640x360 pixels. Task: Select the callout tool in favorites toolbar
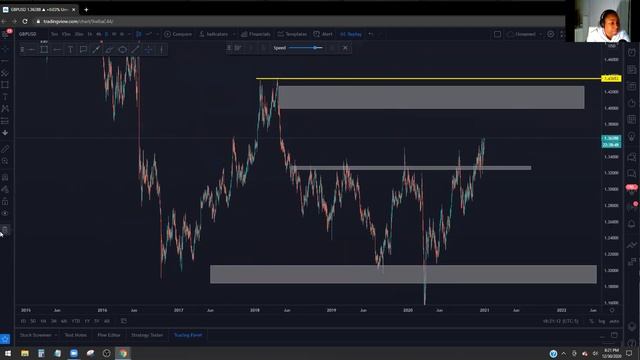83,50
